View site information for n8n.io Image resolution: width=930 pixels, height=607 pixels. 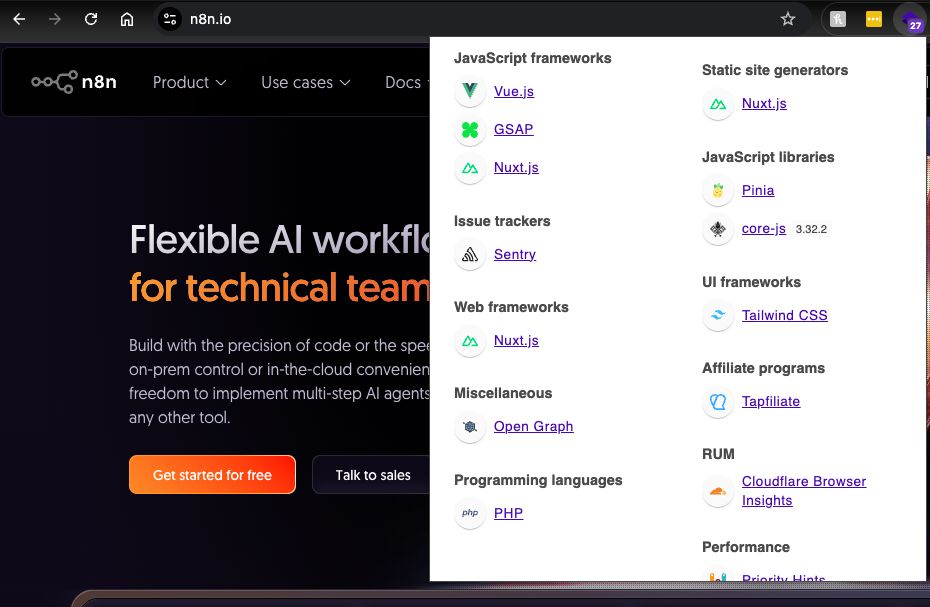tap(170, 19)
